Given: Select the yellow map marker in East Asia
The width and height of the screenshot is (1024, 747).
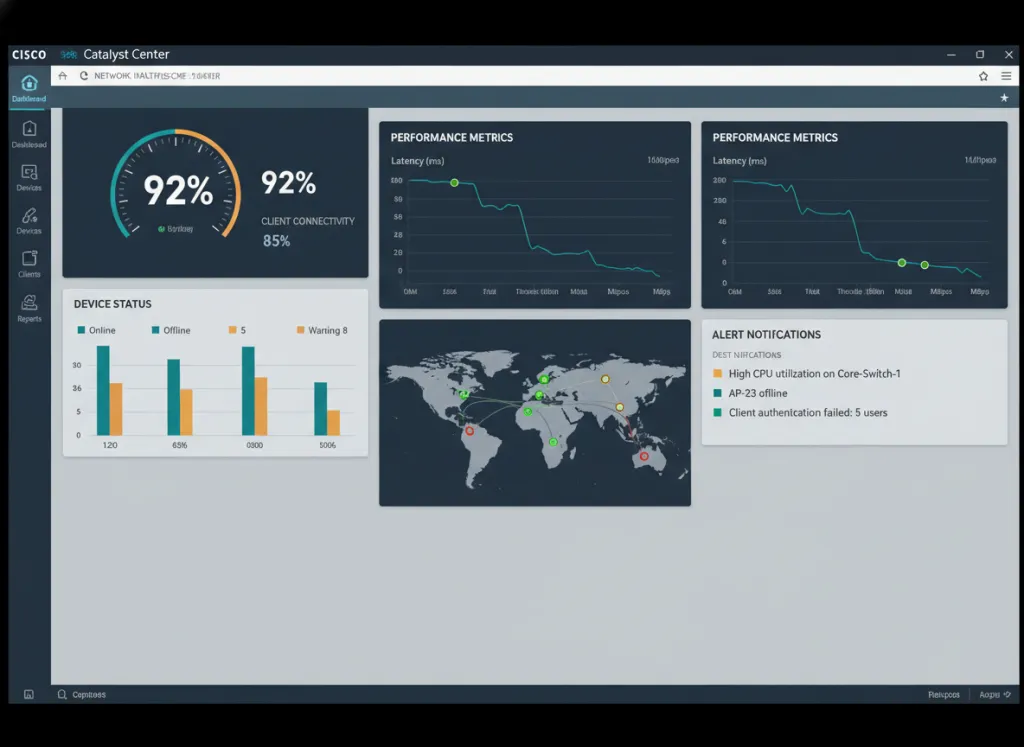Looking at the screenshot, I should 620,407.
